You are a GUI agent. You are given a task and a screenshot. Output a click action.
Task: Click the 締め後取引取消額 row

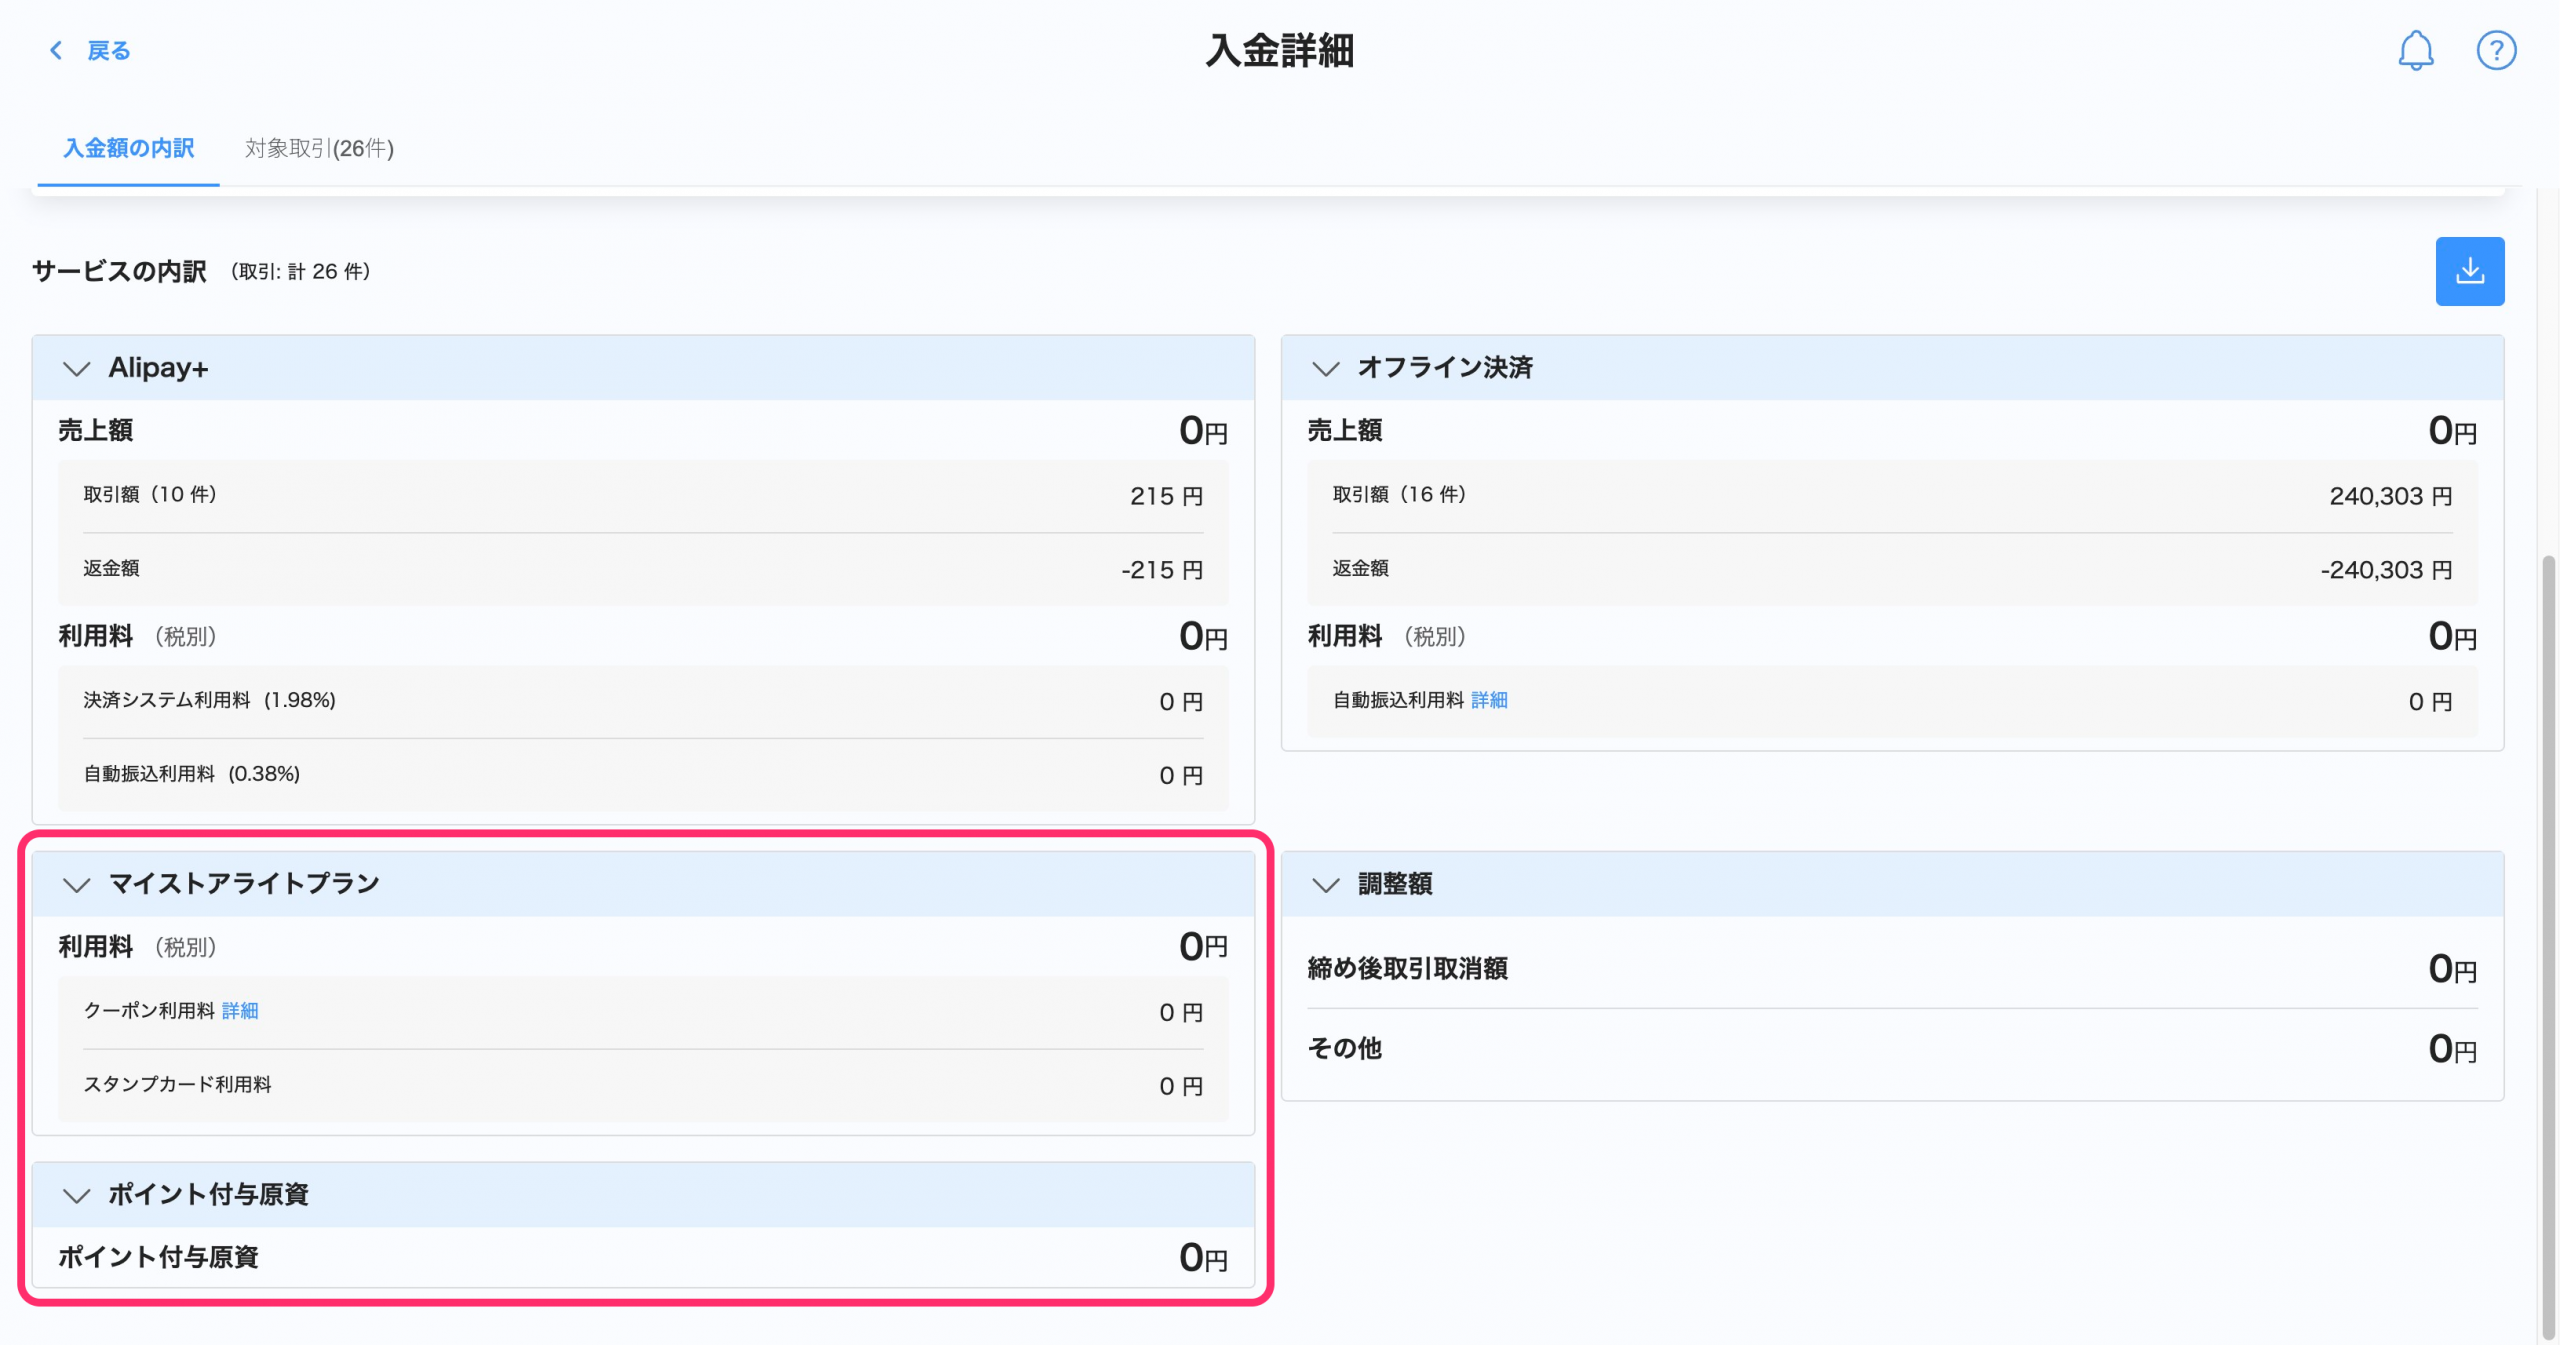1891,968
